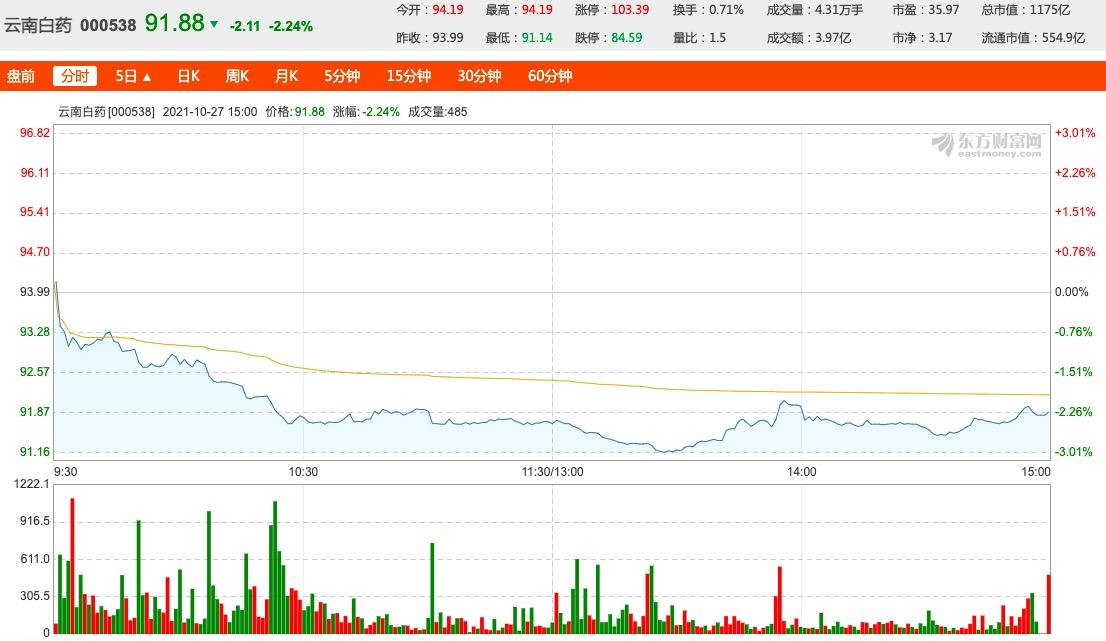The image size is (1106, 641).
Task: Click the 总市值 market cap 1175亿
Action: 1049,10
